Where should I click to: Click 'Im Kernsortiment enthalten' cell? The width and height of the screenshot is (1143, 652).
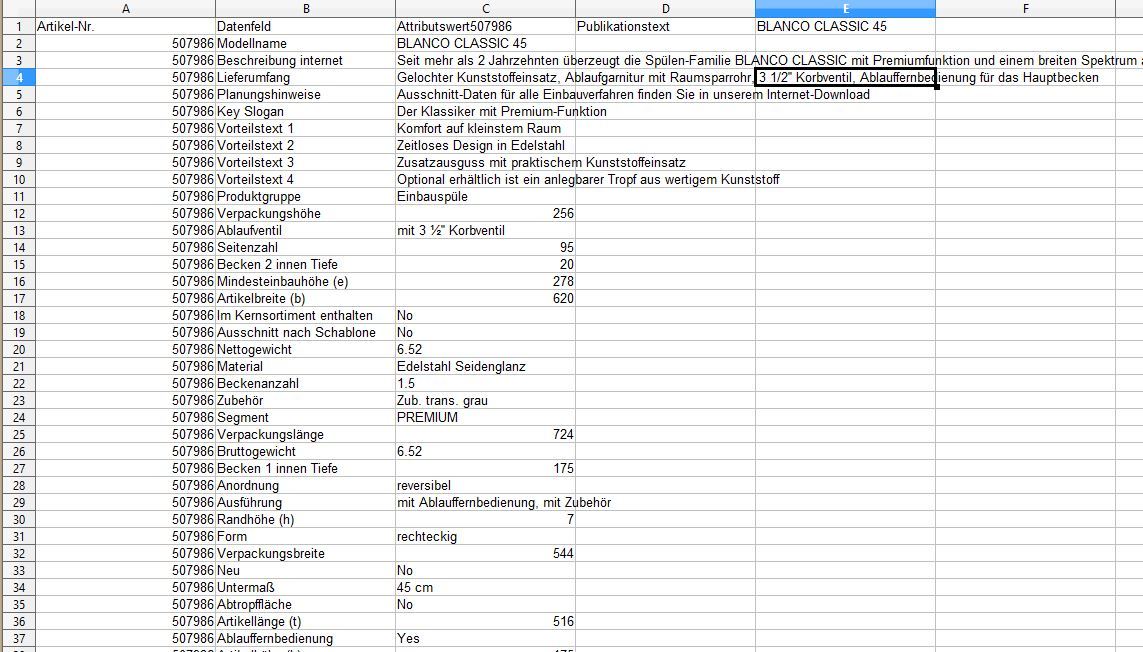[305, 316]
